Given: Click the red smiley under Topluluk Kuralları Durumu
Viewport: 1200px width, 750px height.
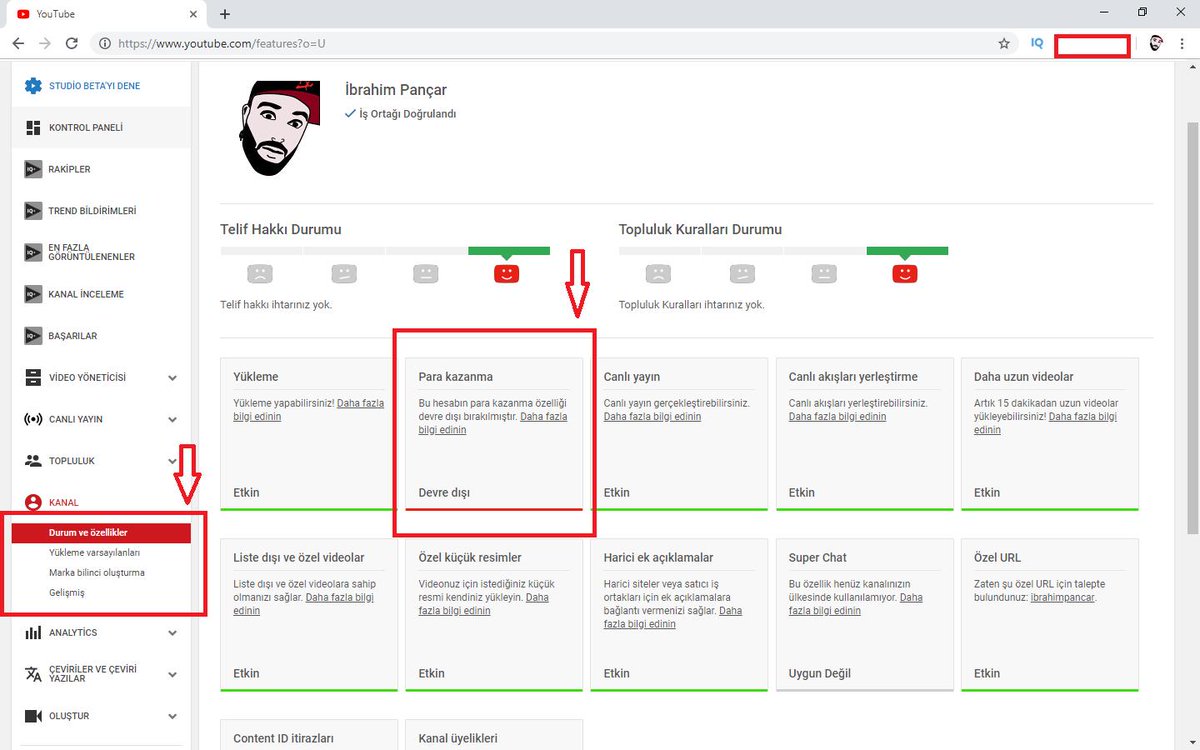Looking at the screenshot, I should pyautogui.click(x=905, y=273).
